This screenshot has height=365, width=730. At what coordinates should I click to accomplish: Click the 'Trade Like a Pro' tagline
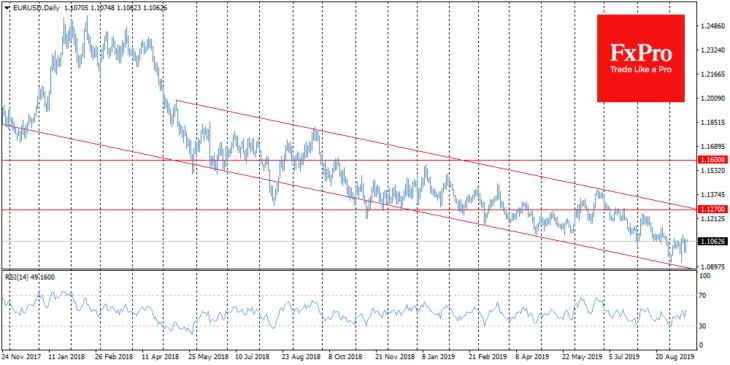(641, 70)
